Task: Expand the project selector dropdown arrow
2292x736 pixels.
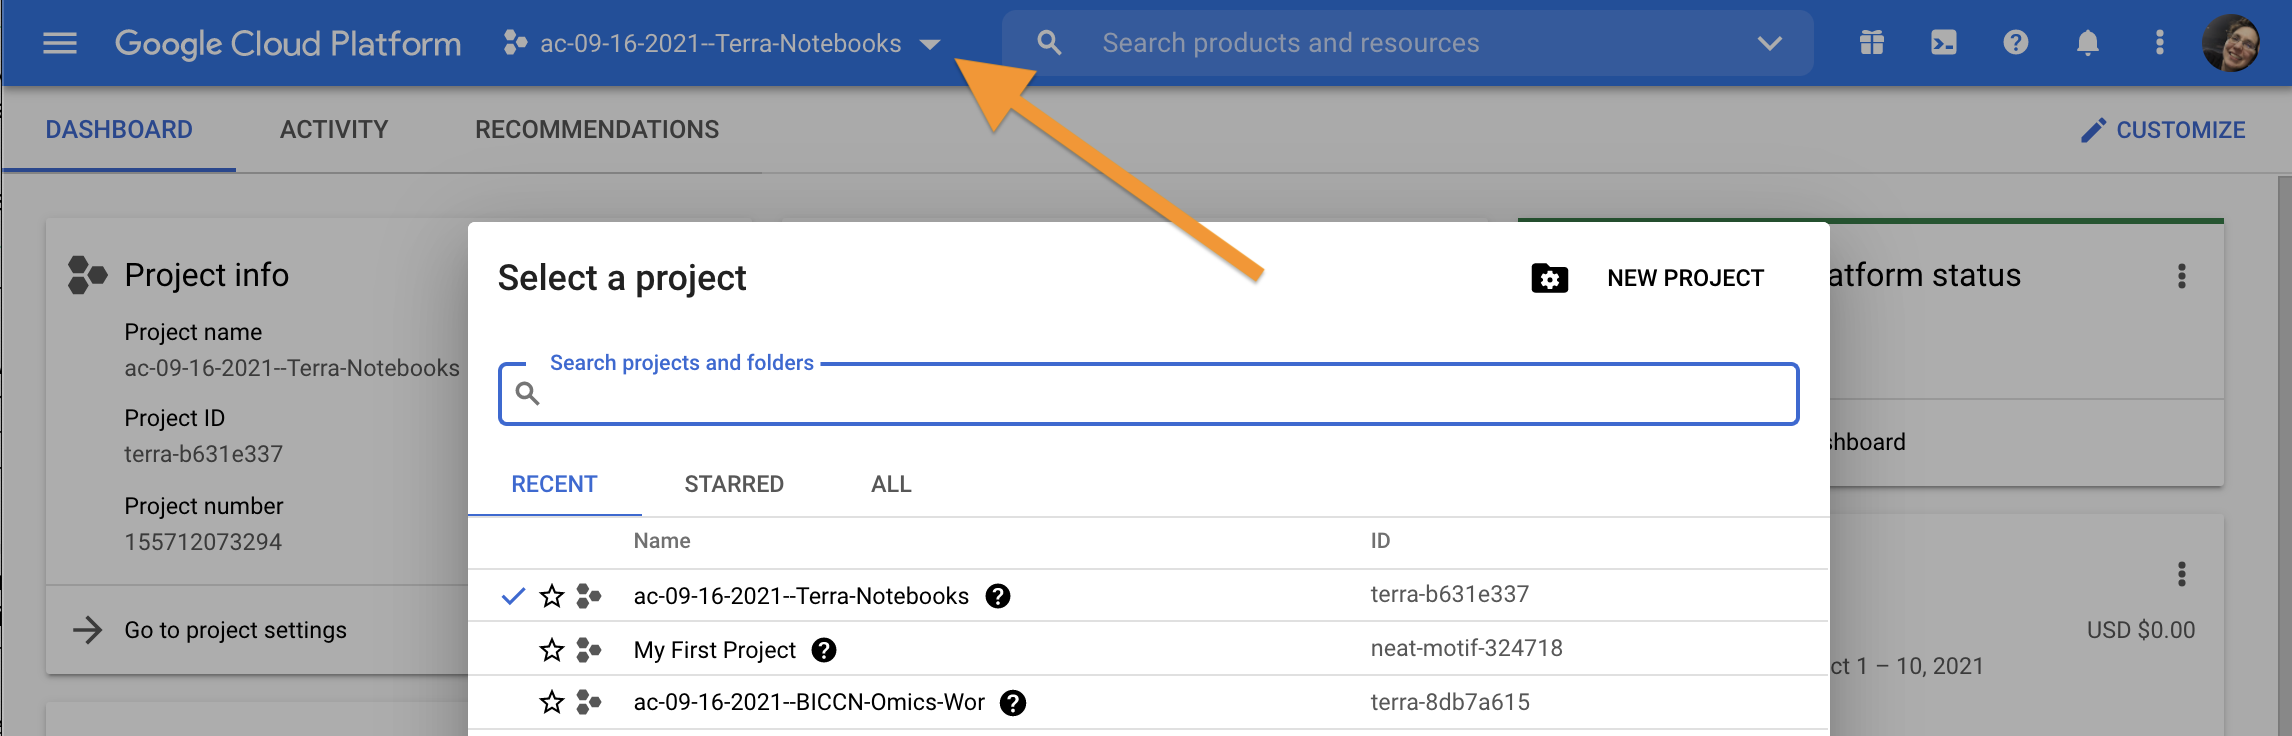Action: 930,44
